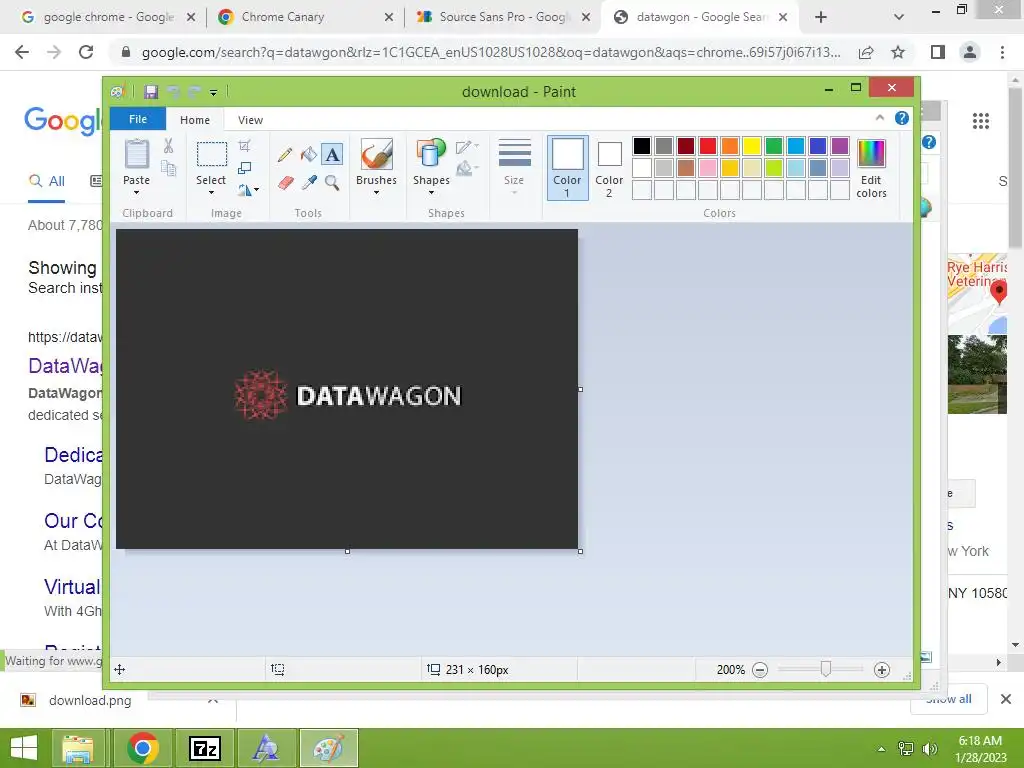Click zoom in plus button in status bar

tap(882, 669)
